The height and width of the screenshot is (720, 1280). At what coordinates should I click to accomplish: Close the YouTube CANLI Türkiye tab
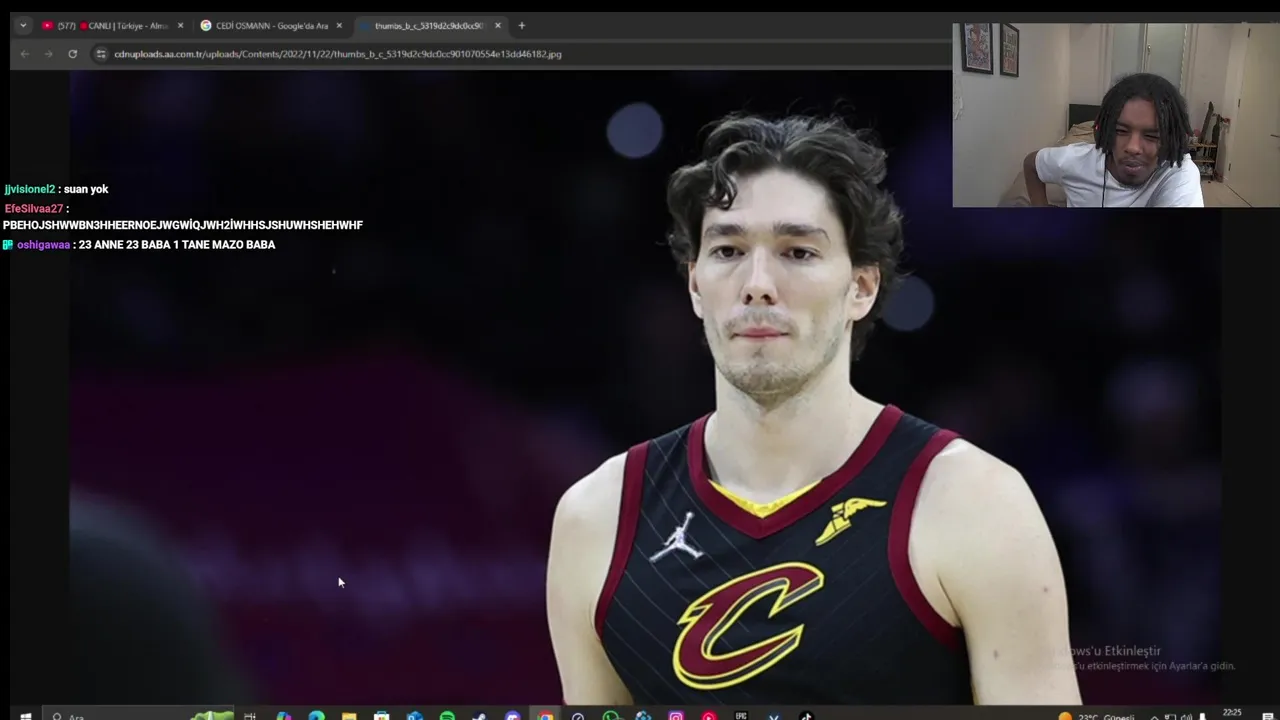(x=180, y=26)
